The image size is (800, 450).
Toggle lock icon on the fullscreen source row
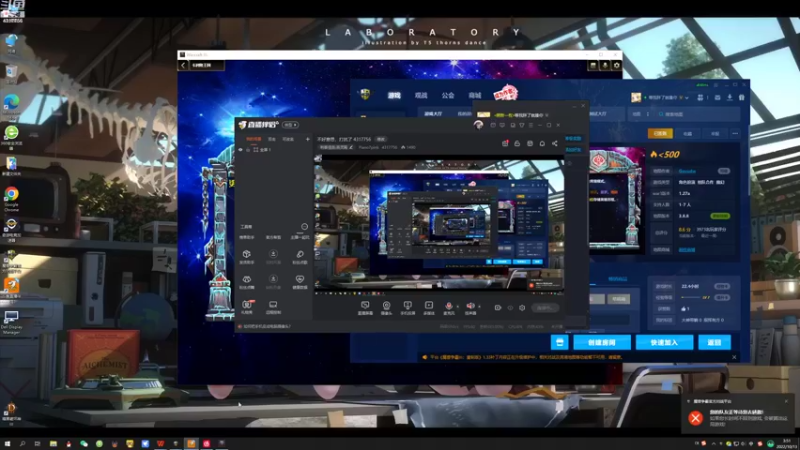coord(248,149)
